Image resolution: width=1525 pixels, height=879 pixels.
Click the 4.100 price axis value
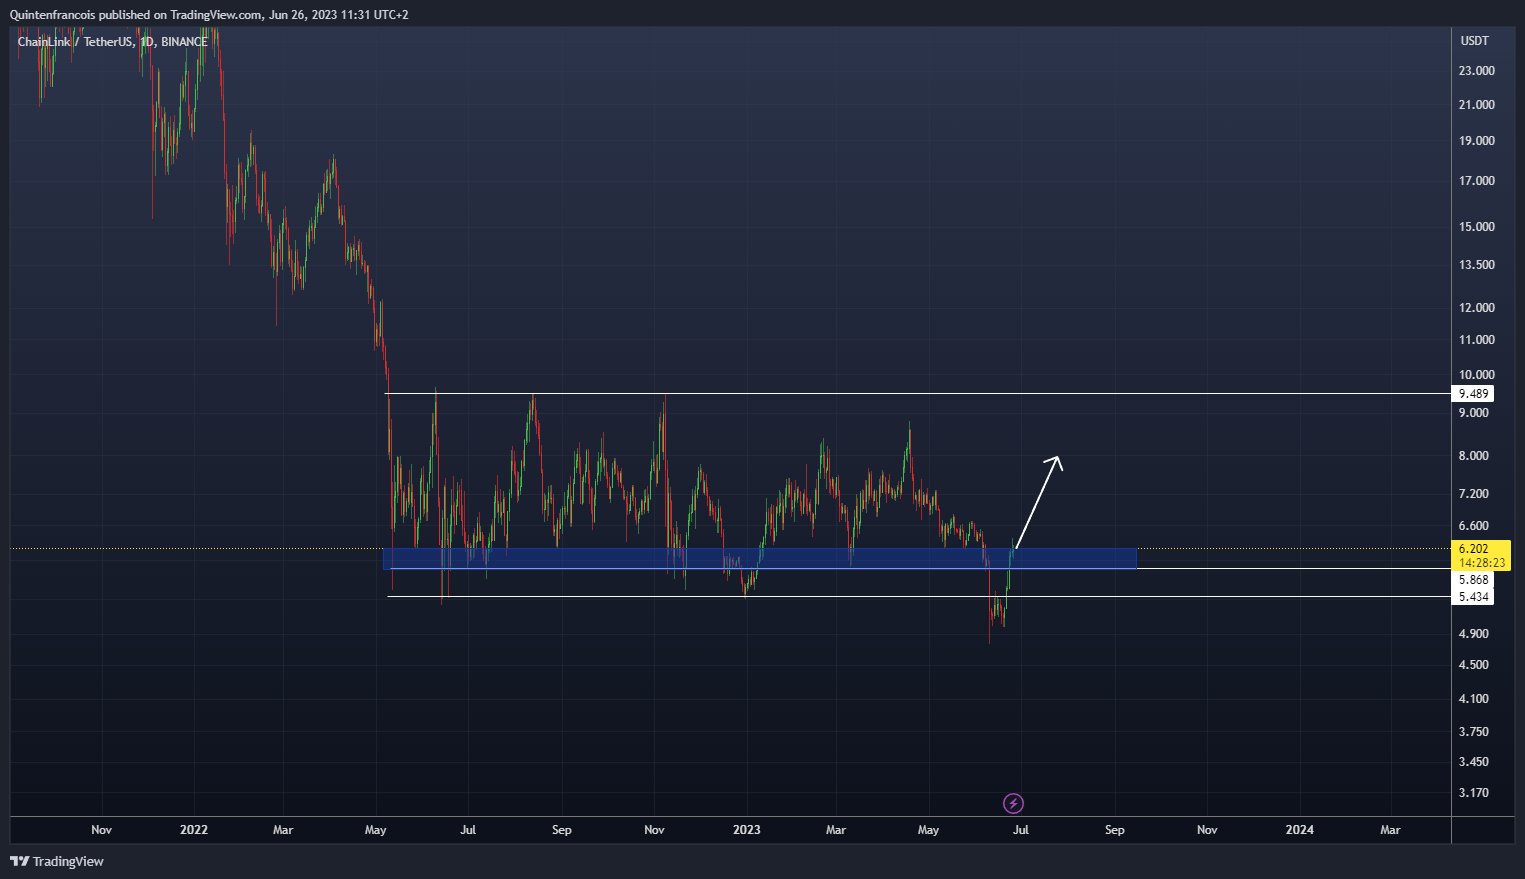tap(1473, 699)
